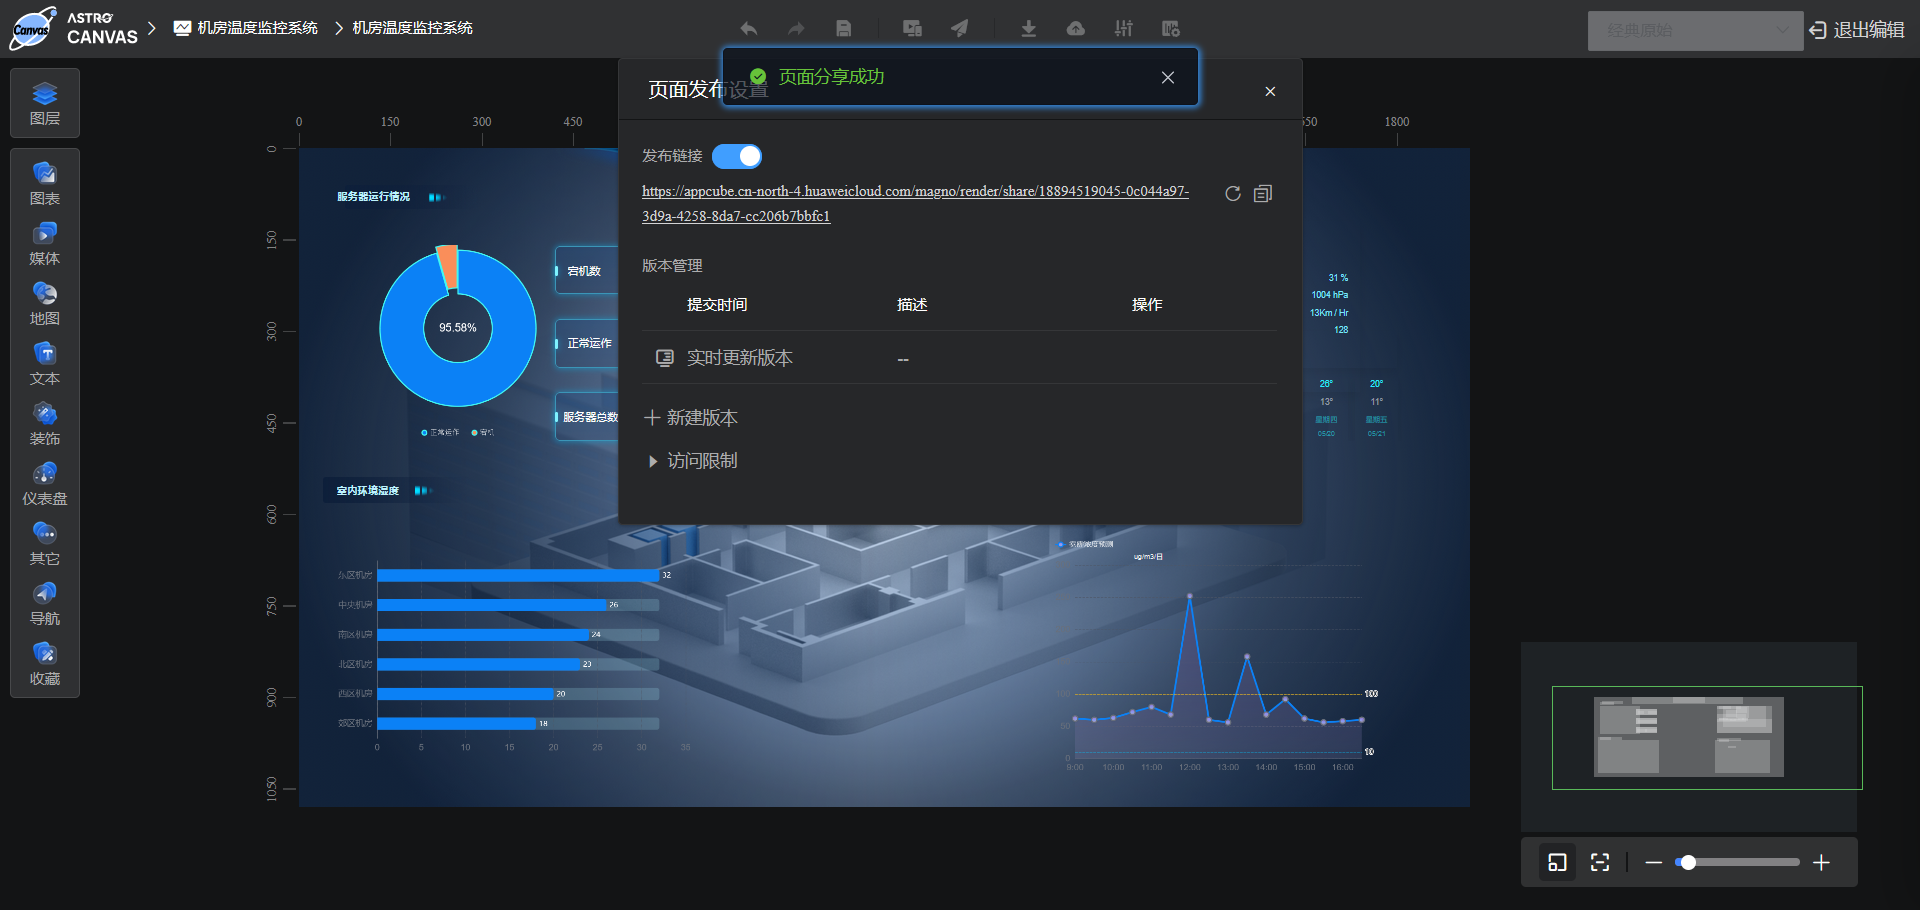Open the 其它 other components
This screenshot has height=910, width=1920.
(45, 544)
